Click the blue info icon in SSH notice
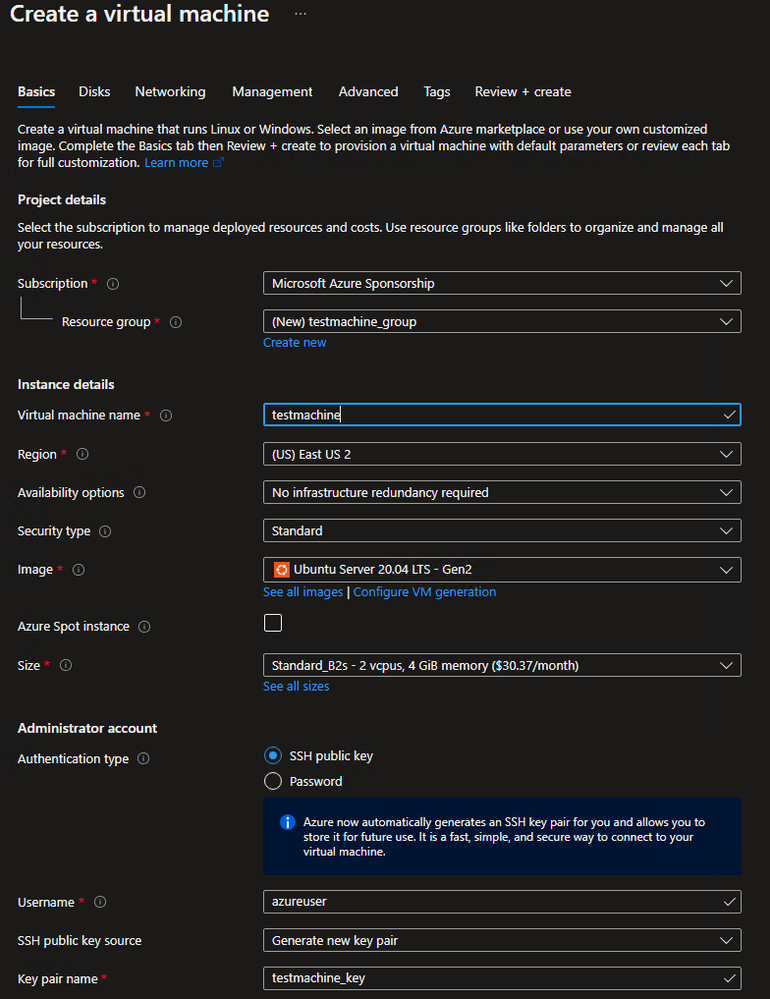Viewport: 770px width, 999px height. point(287,822)
